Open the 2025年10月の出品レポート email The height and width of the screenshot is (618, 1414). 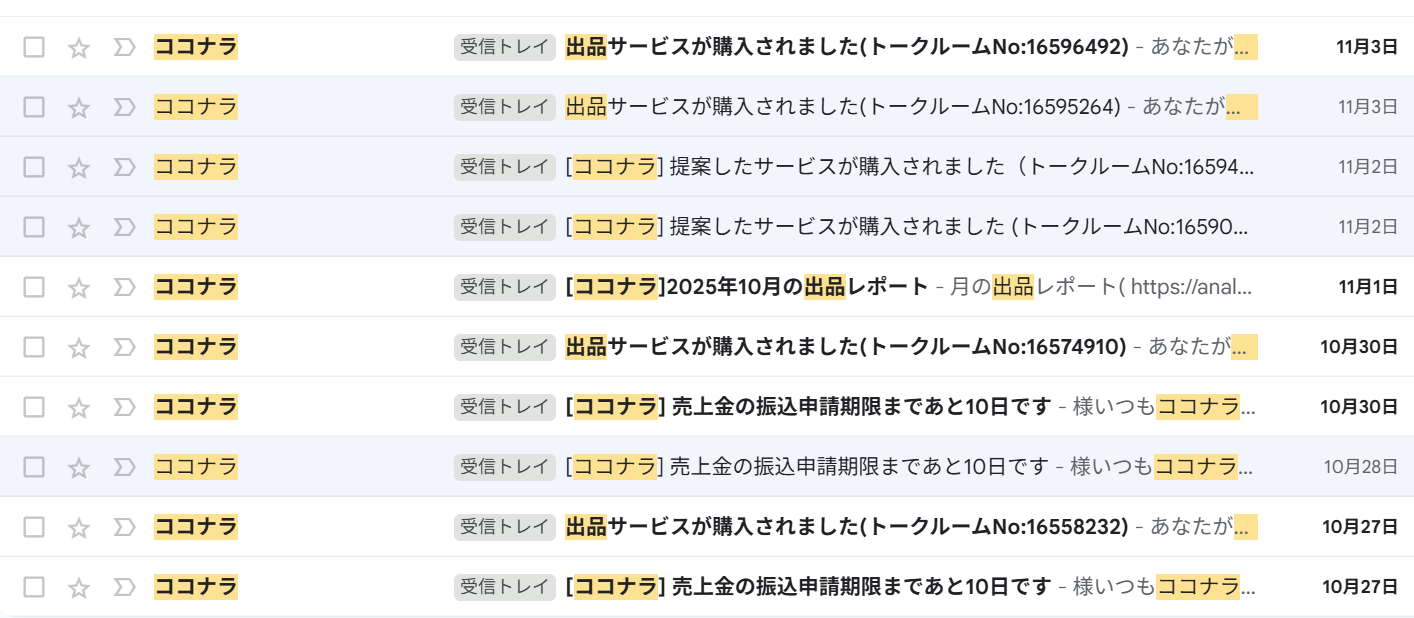747,287
